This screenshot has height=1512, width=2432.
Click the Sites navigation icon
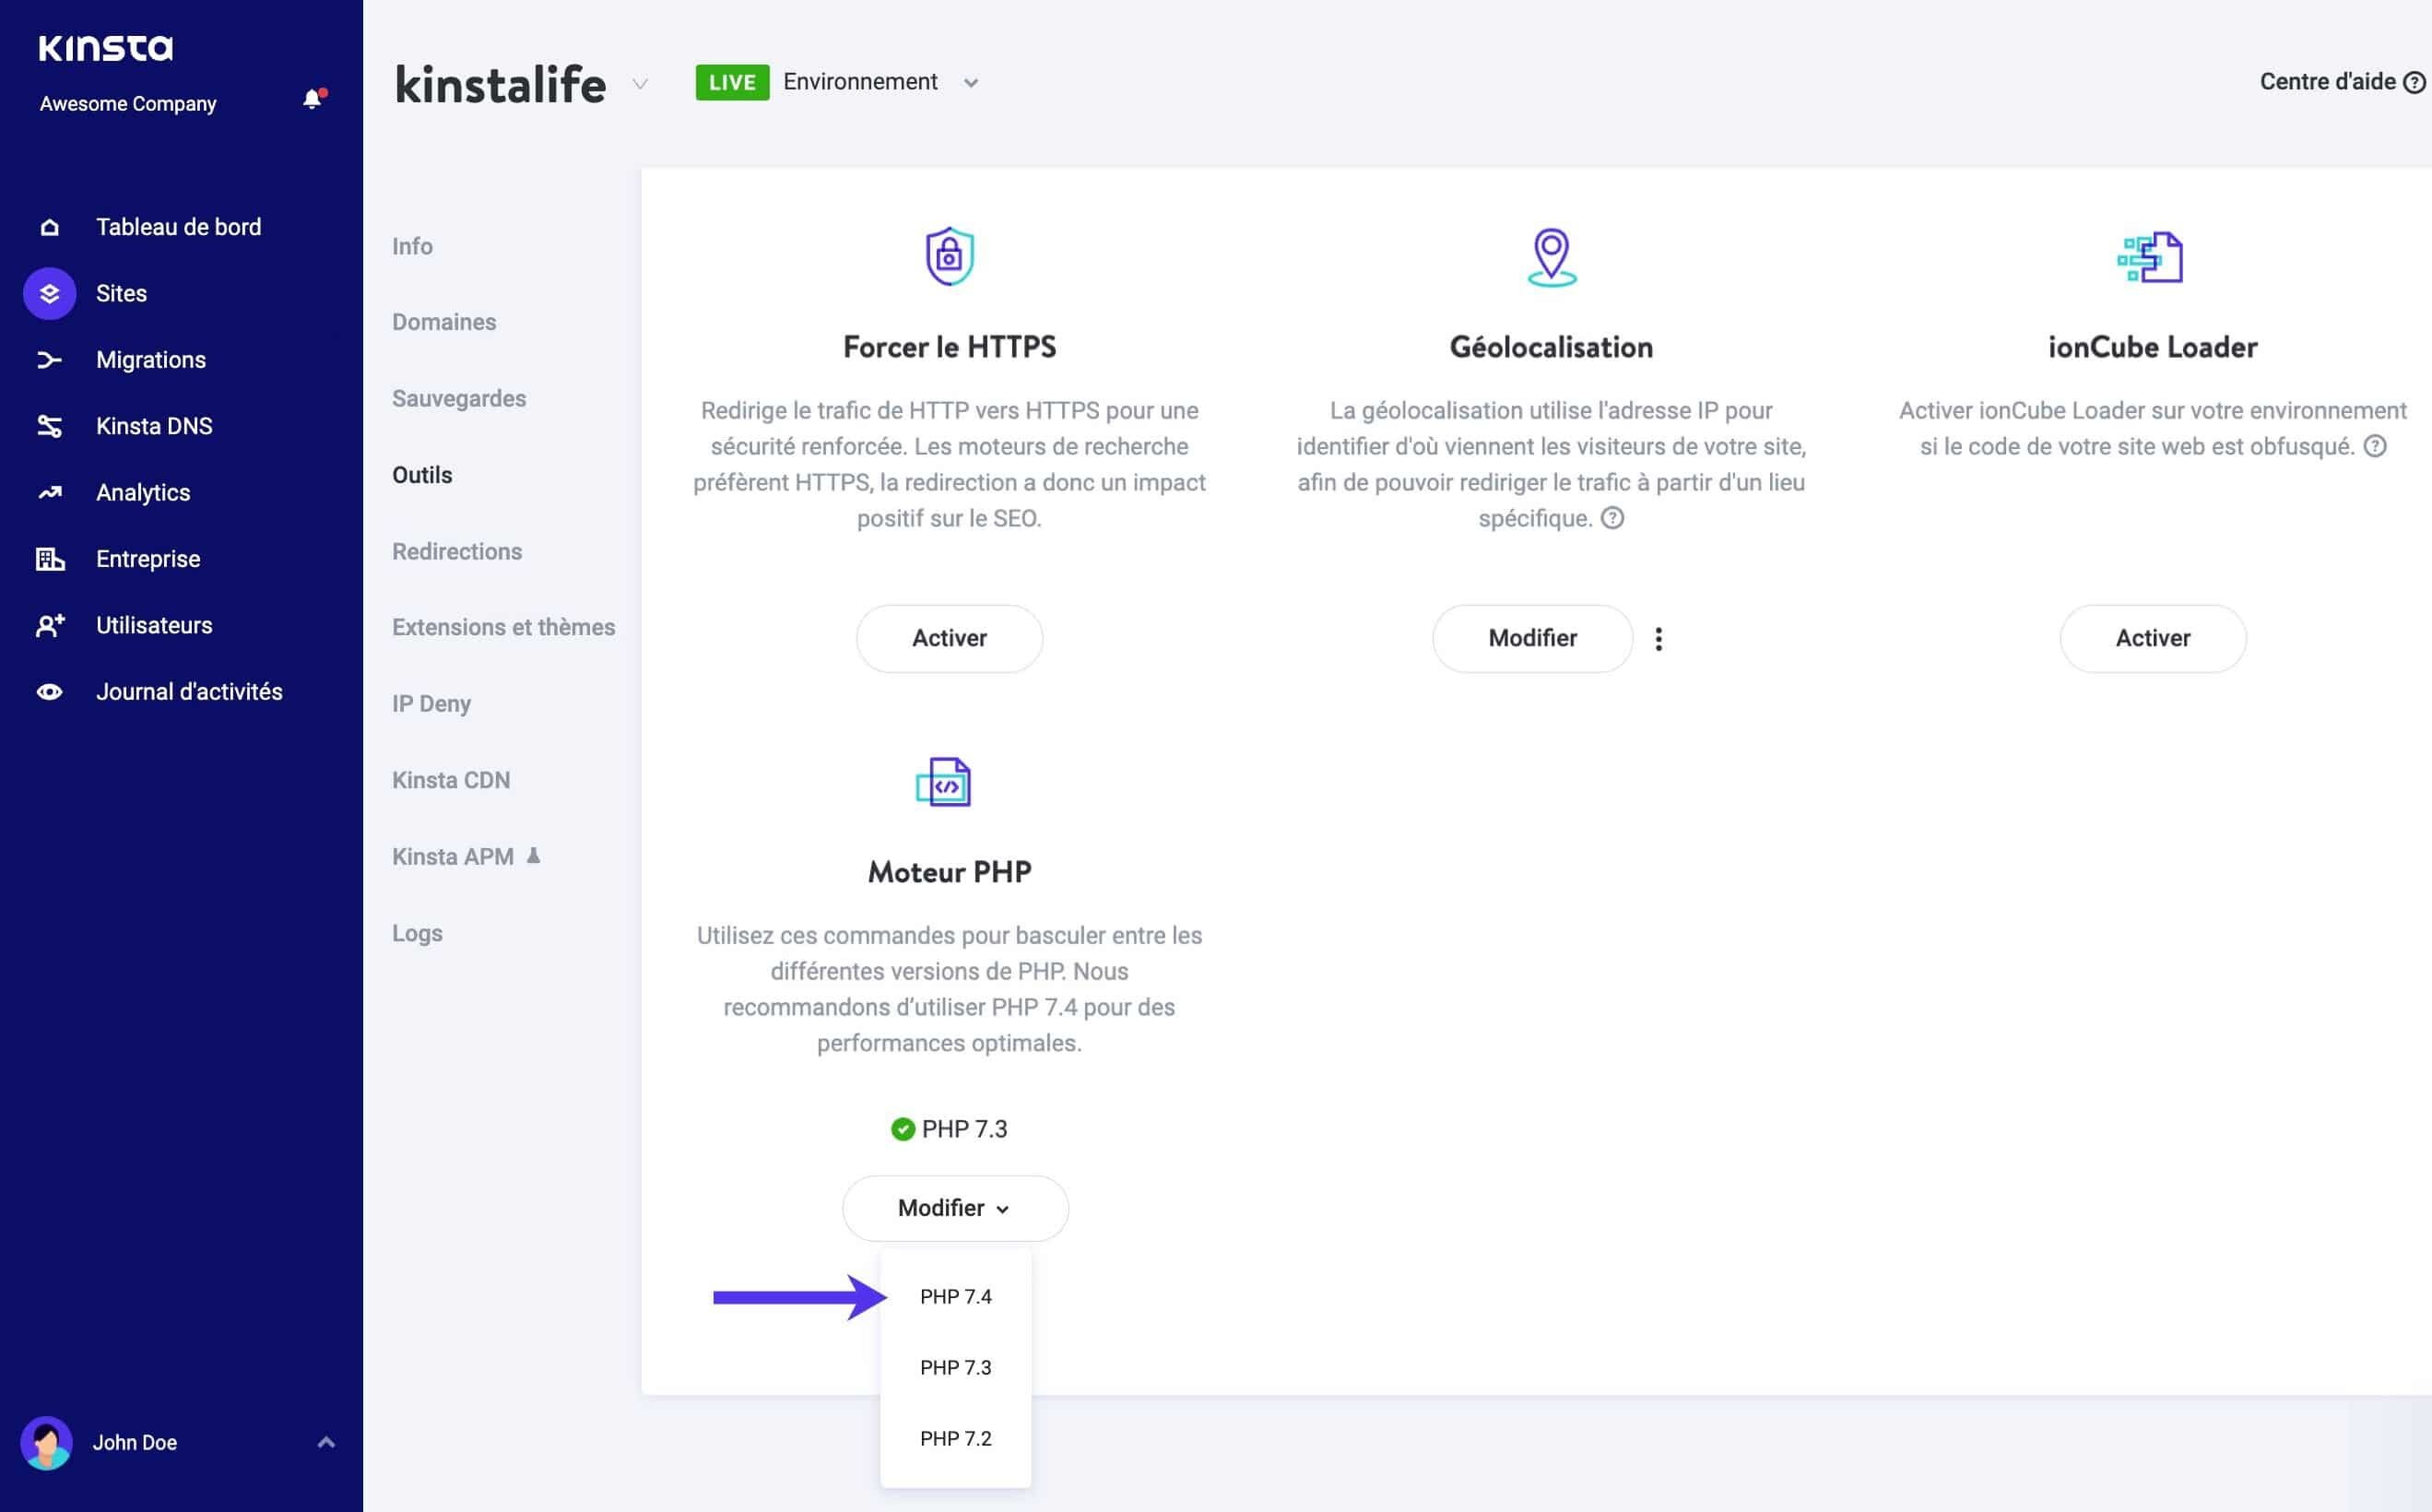[x=47, y=291]
